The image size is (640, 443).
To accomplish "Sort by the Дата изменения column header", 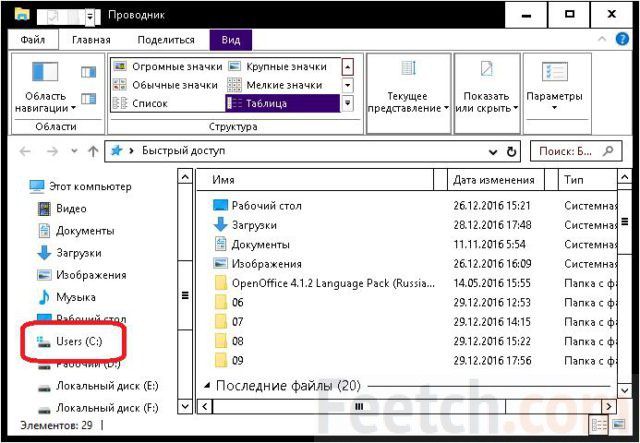I will click(493, 180).
